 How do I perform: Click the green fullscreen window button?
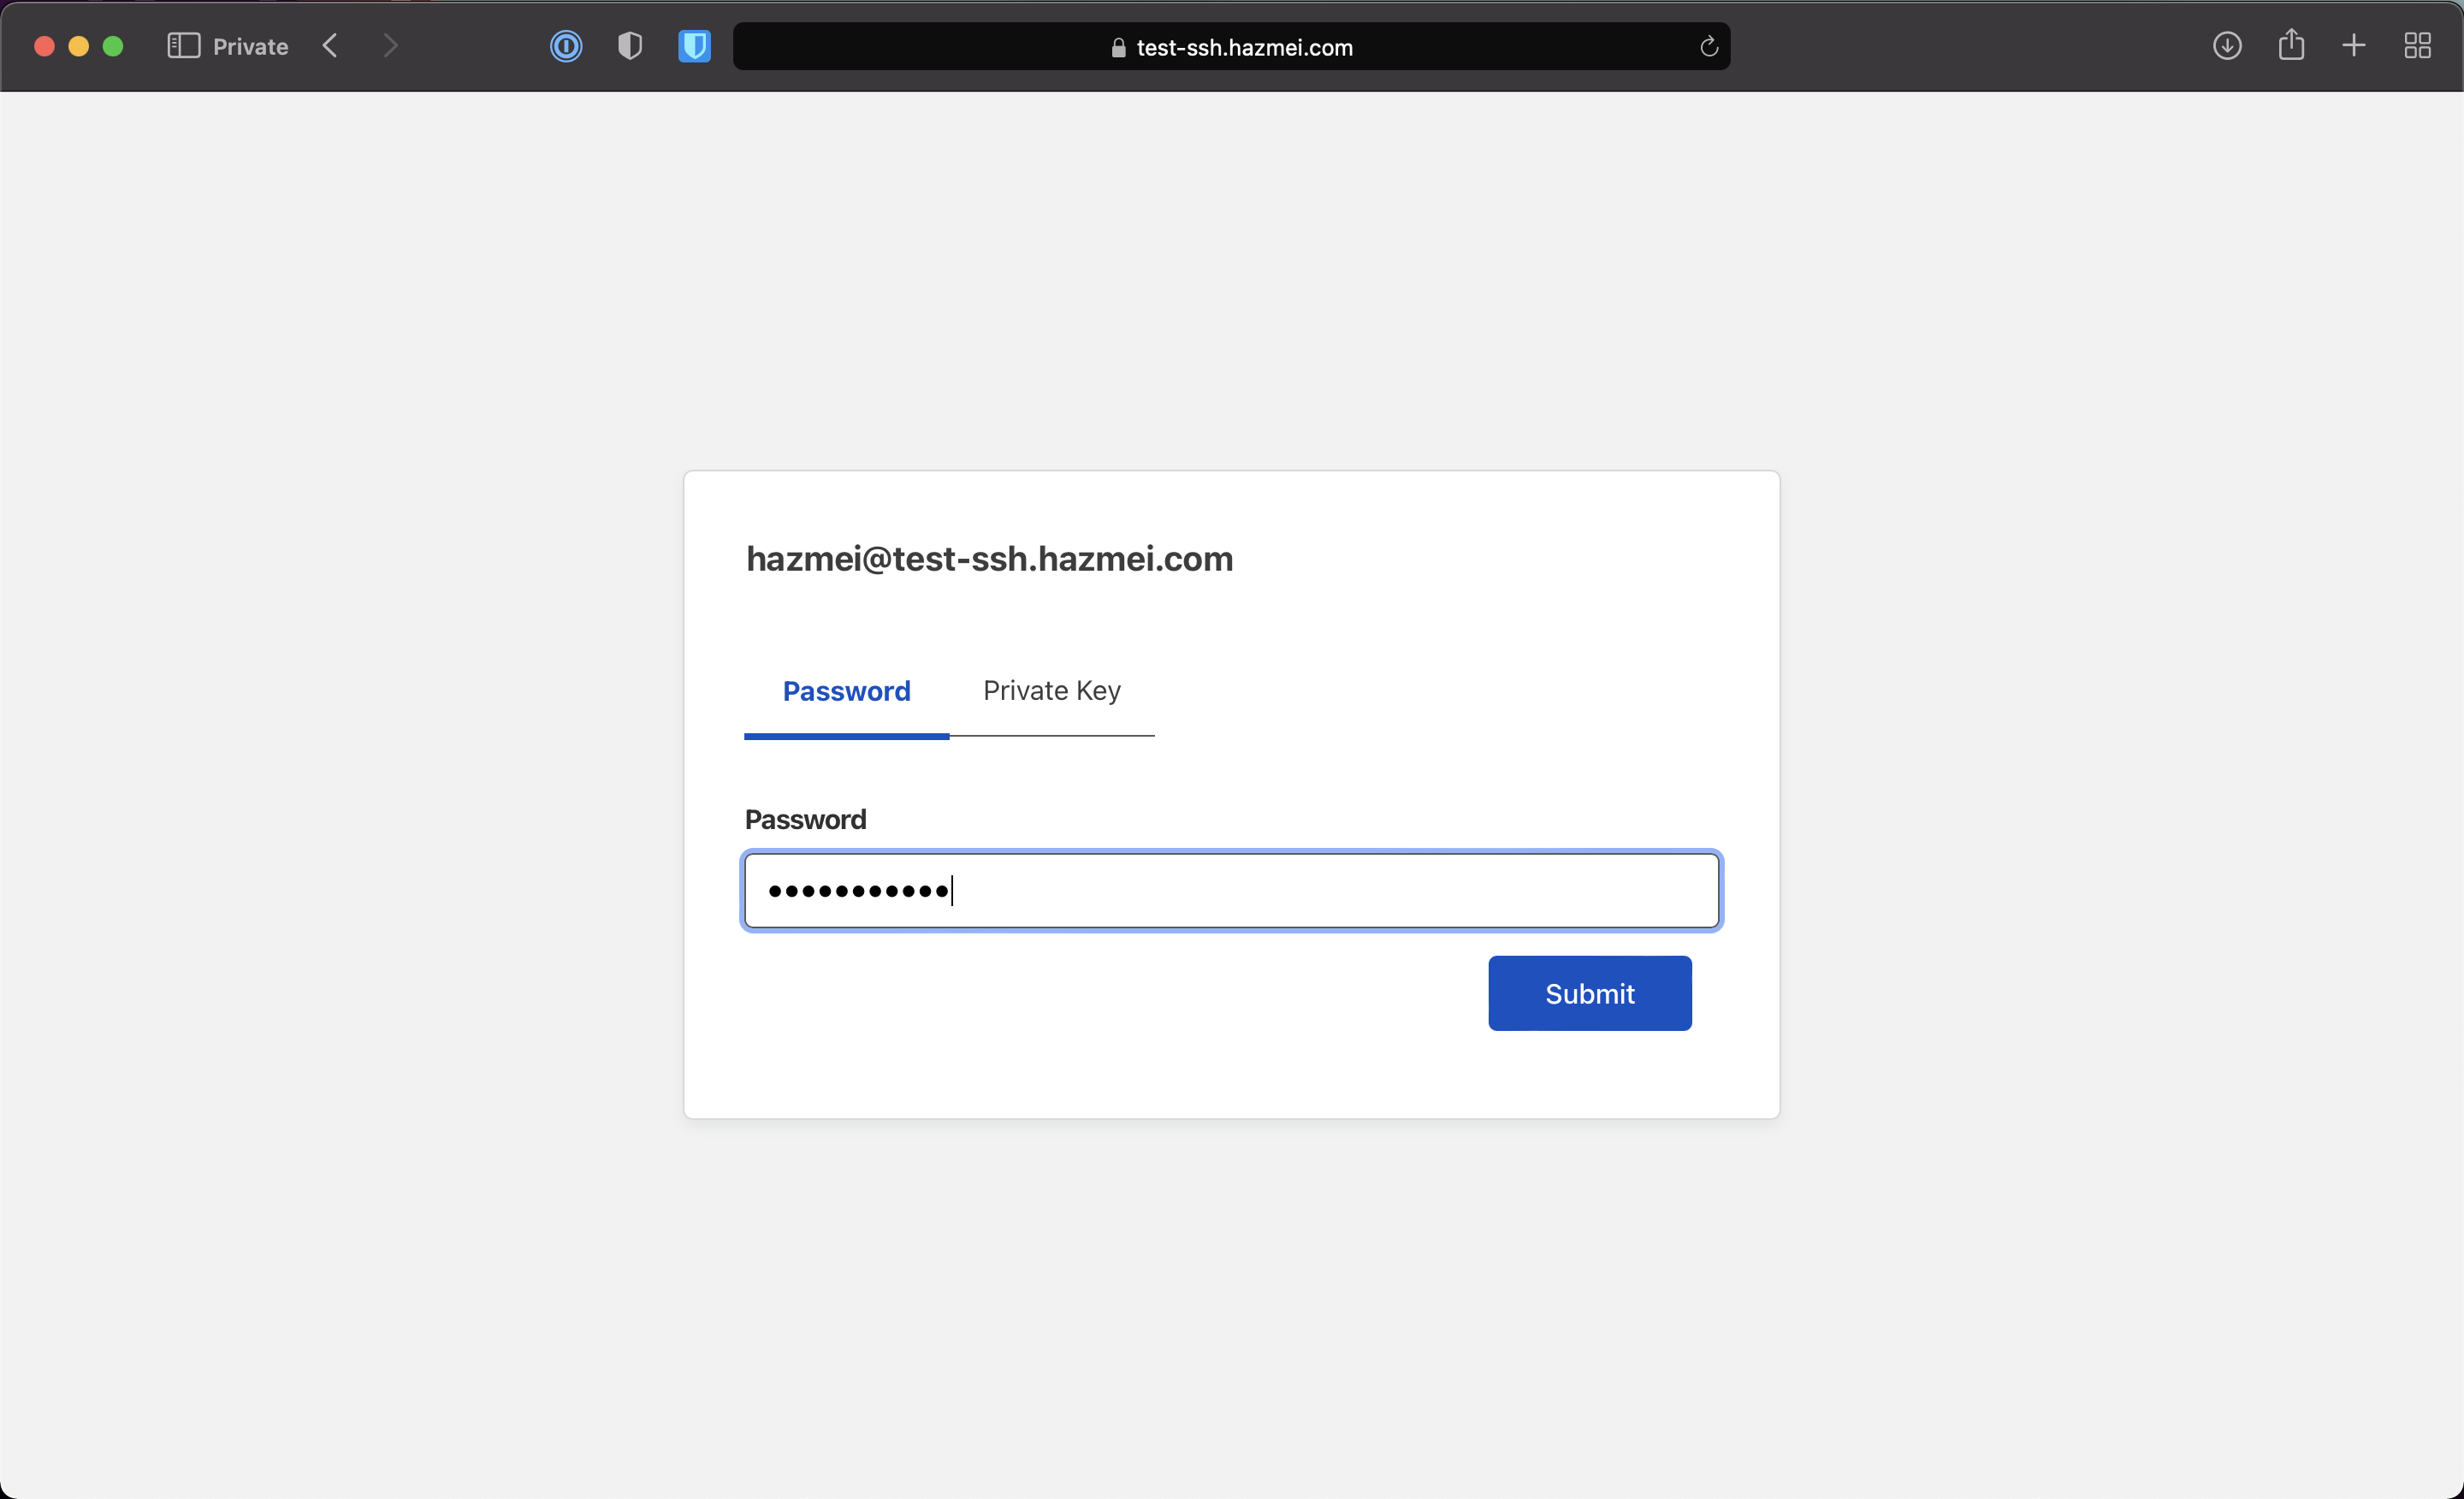(113, 46)
